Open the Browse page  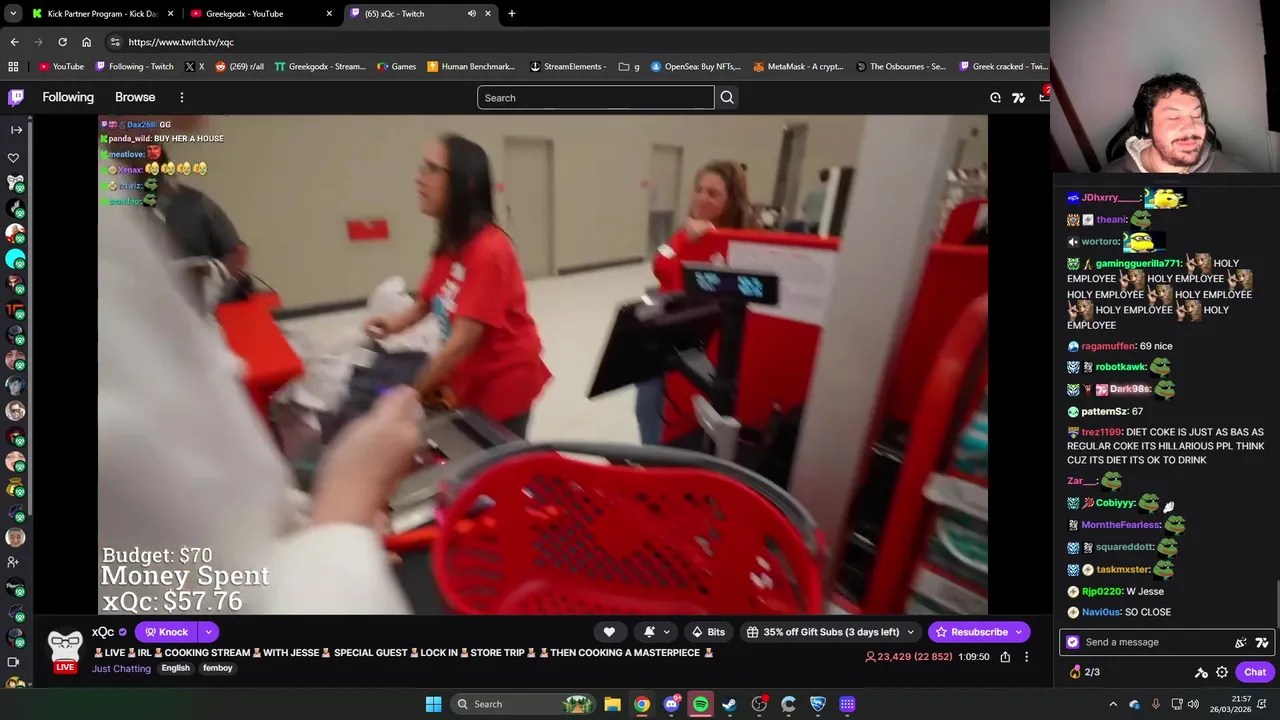135,97
